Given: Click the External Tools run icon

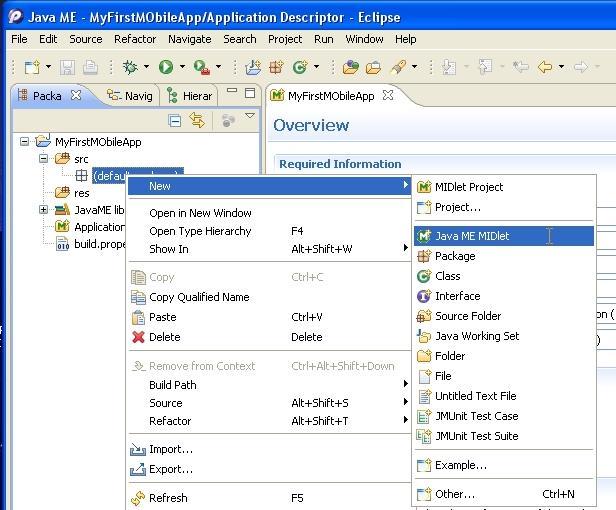Looking at the screenshot, I should click(202, 67).
